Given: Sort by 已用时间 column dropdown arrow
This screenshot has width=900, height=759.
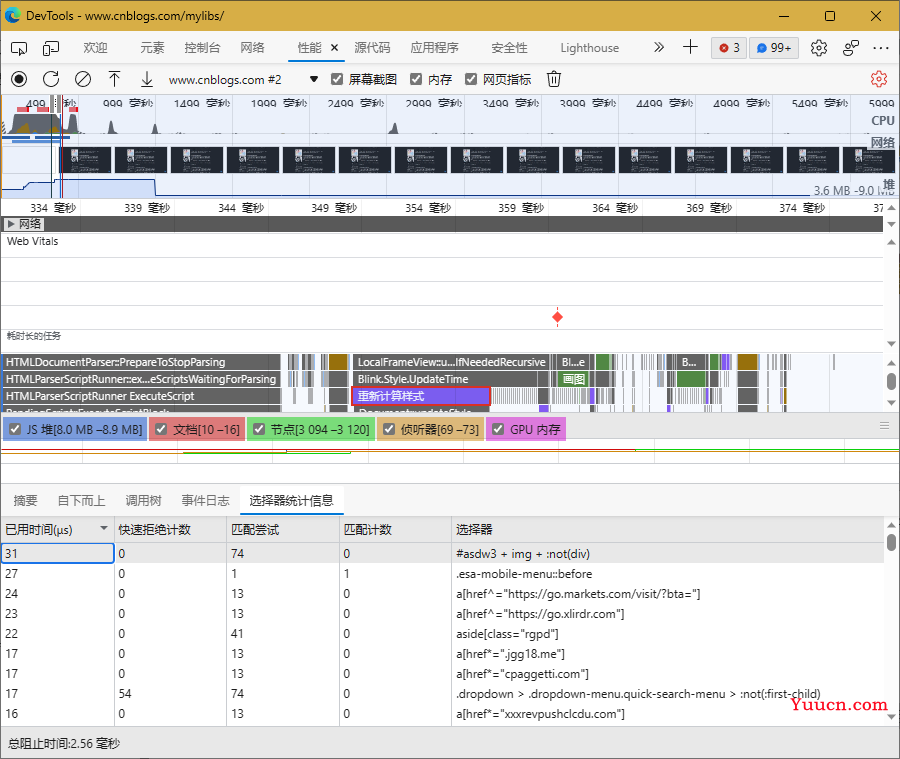Looking at the screenshot, I should (x=104, y=528).
